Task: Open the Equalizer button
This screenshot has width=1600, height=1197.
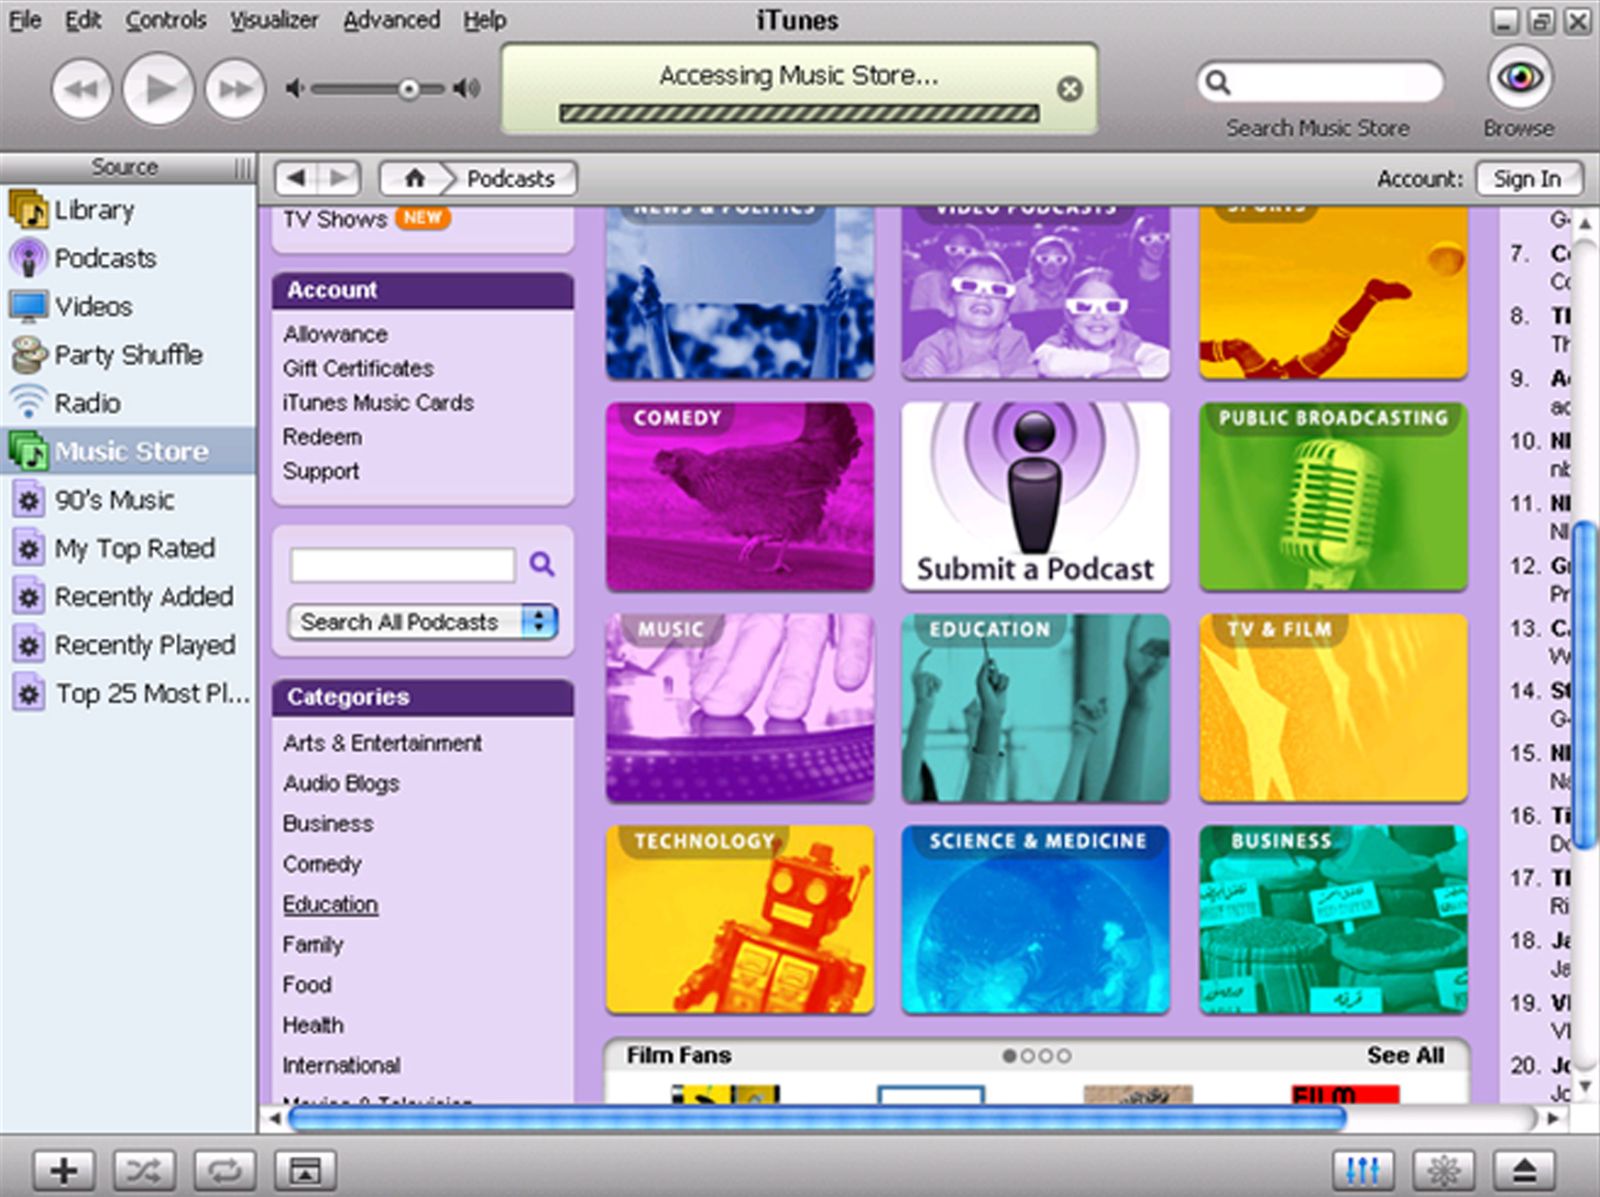Action: pos(1363,1169)
